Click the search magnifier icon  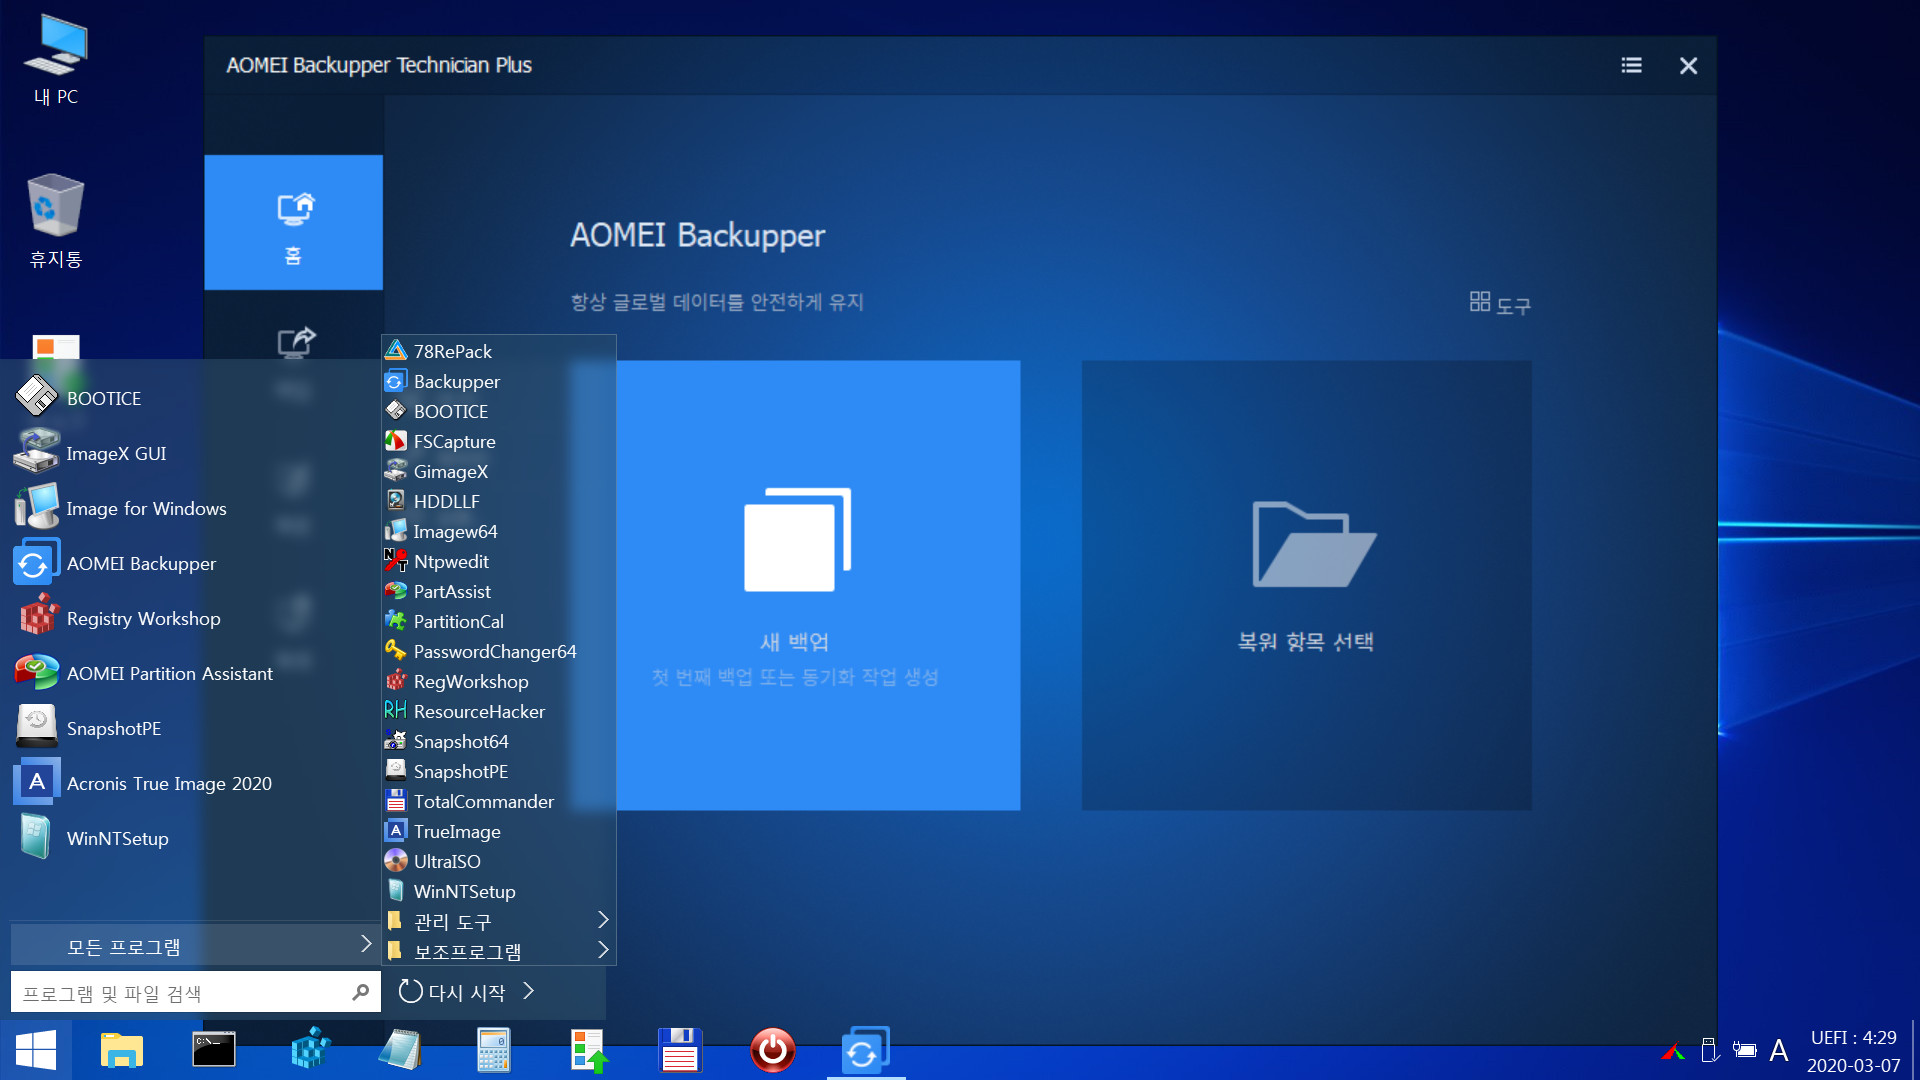click(360, 992)
